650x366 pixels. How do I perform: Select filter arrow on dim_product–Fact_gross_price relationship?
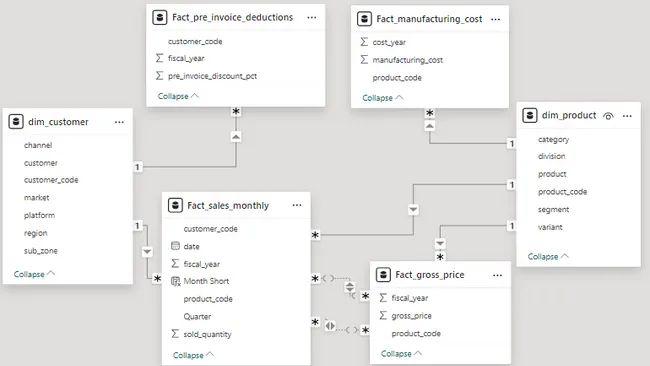[440, 243]
